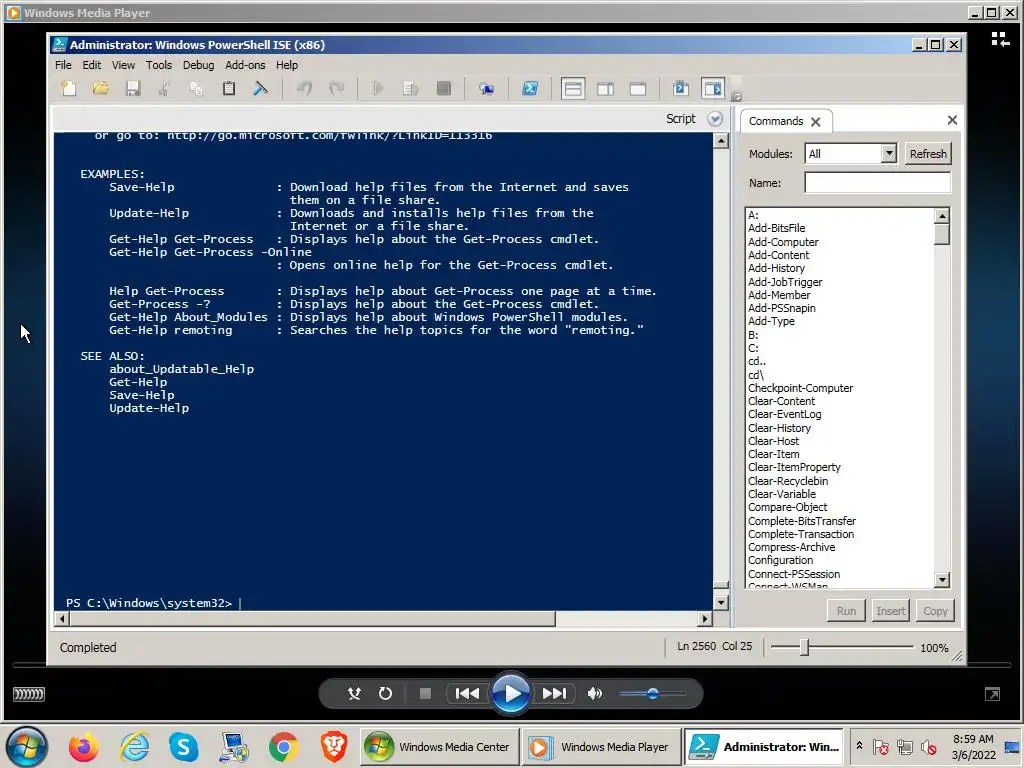1024x768 pixels.
Task: Open the Tools menu
Action: [159, 65]
